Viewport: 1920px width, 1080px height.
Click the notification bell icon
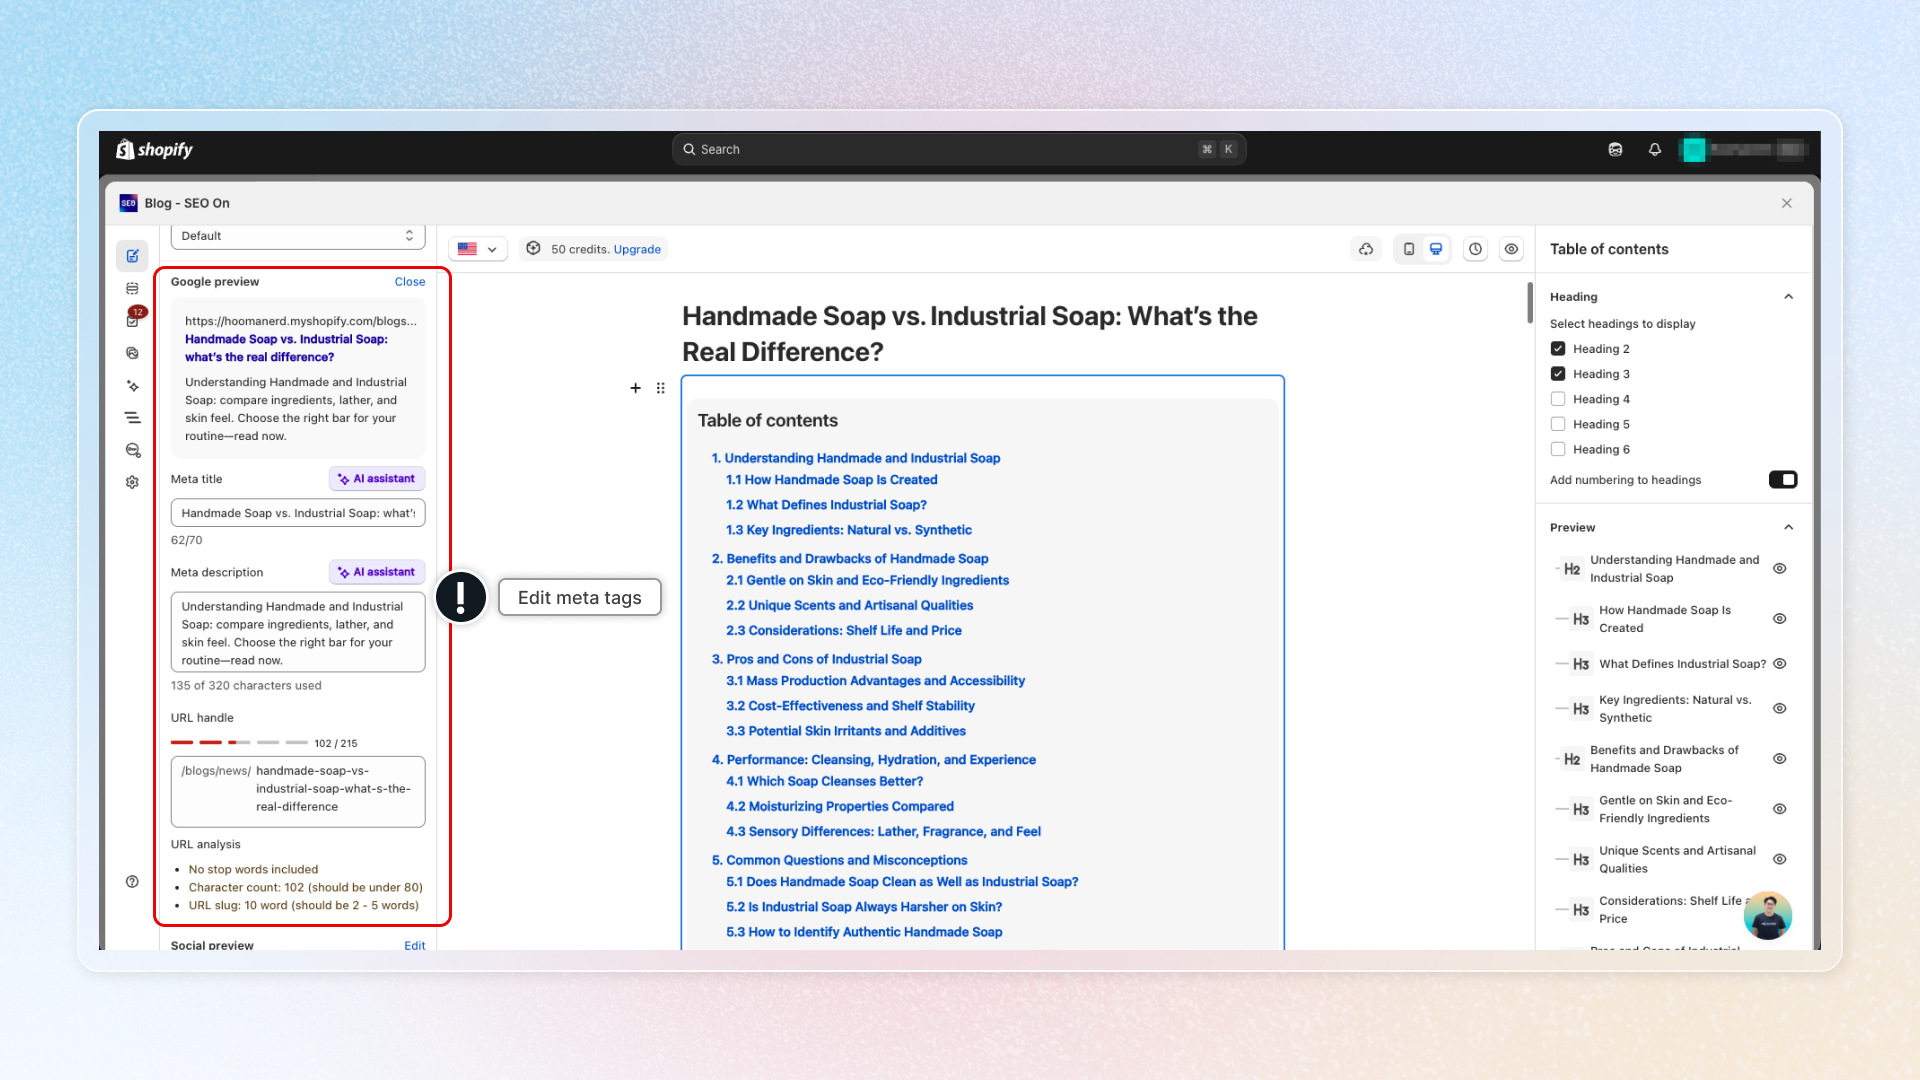point(1655,150)
